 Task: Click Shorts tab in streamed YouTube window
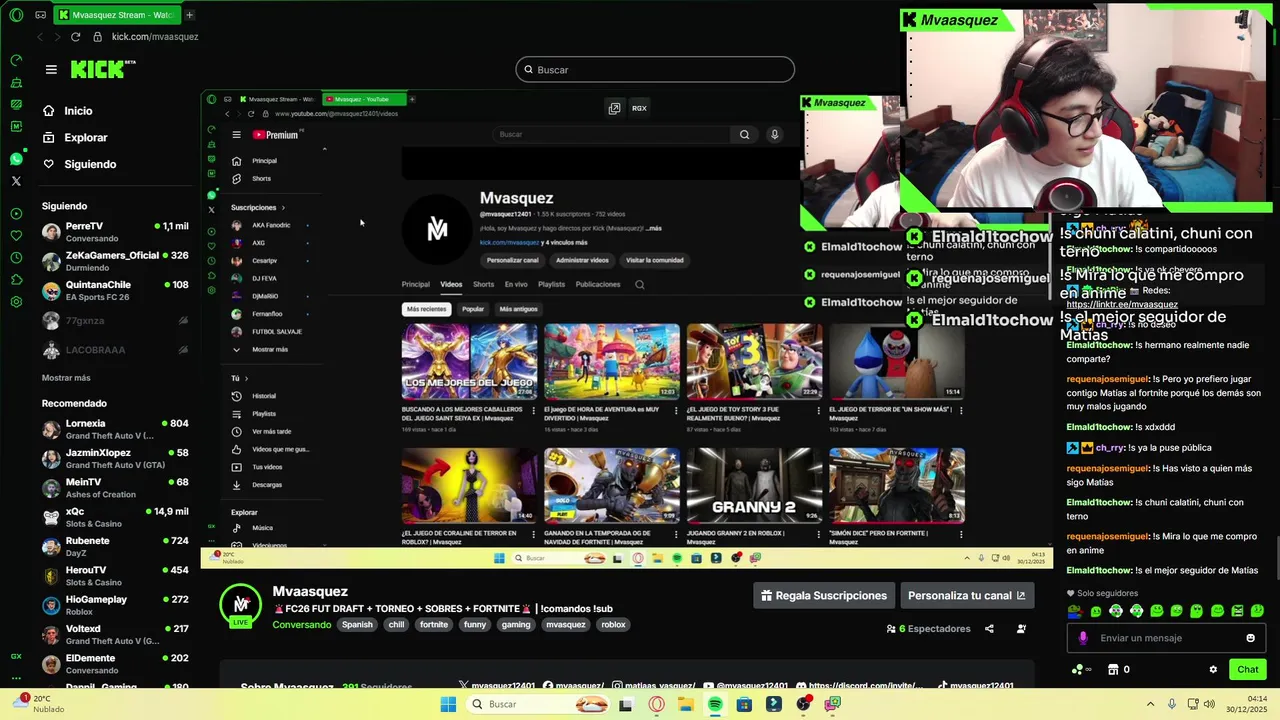(x=483, y=284)
